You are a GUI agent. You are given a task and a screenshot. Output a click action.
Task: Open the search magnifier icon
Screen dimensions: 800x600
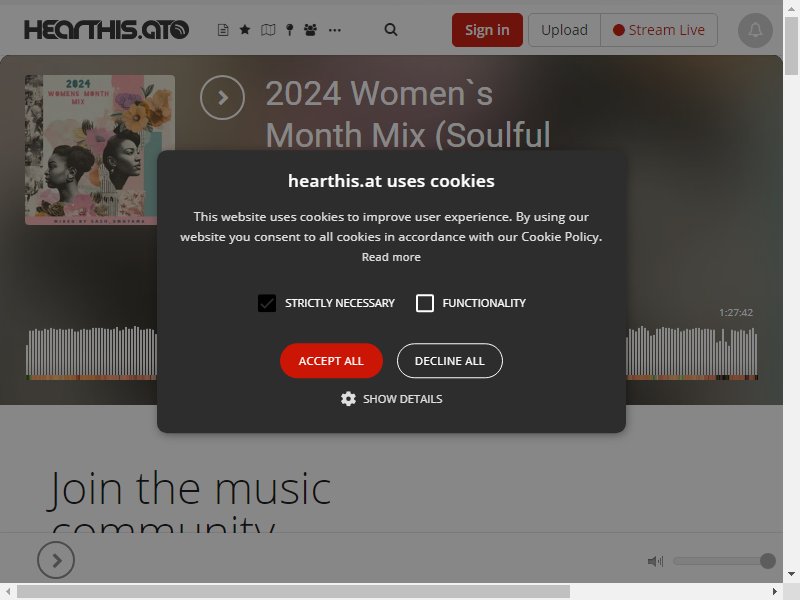(x=391, y=30)
